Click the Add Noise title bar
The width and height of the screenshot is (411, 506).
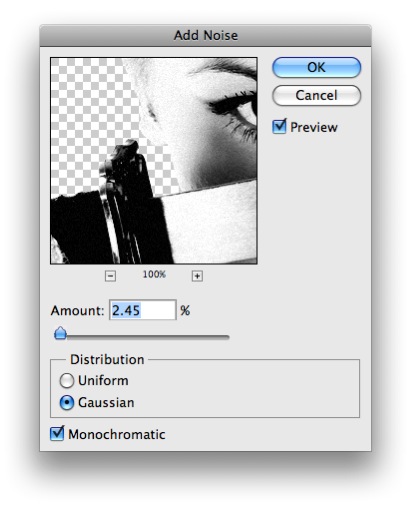(x=205, y=35)
